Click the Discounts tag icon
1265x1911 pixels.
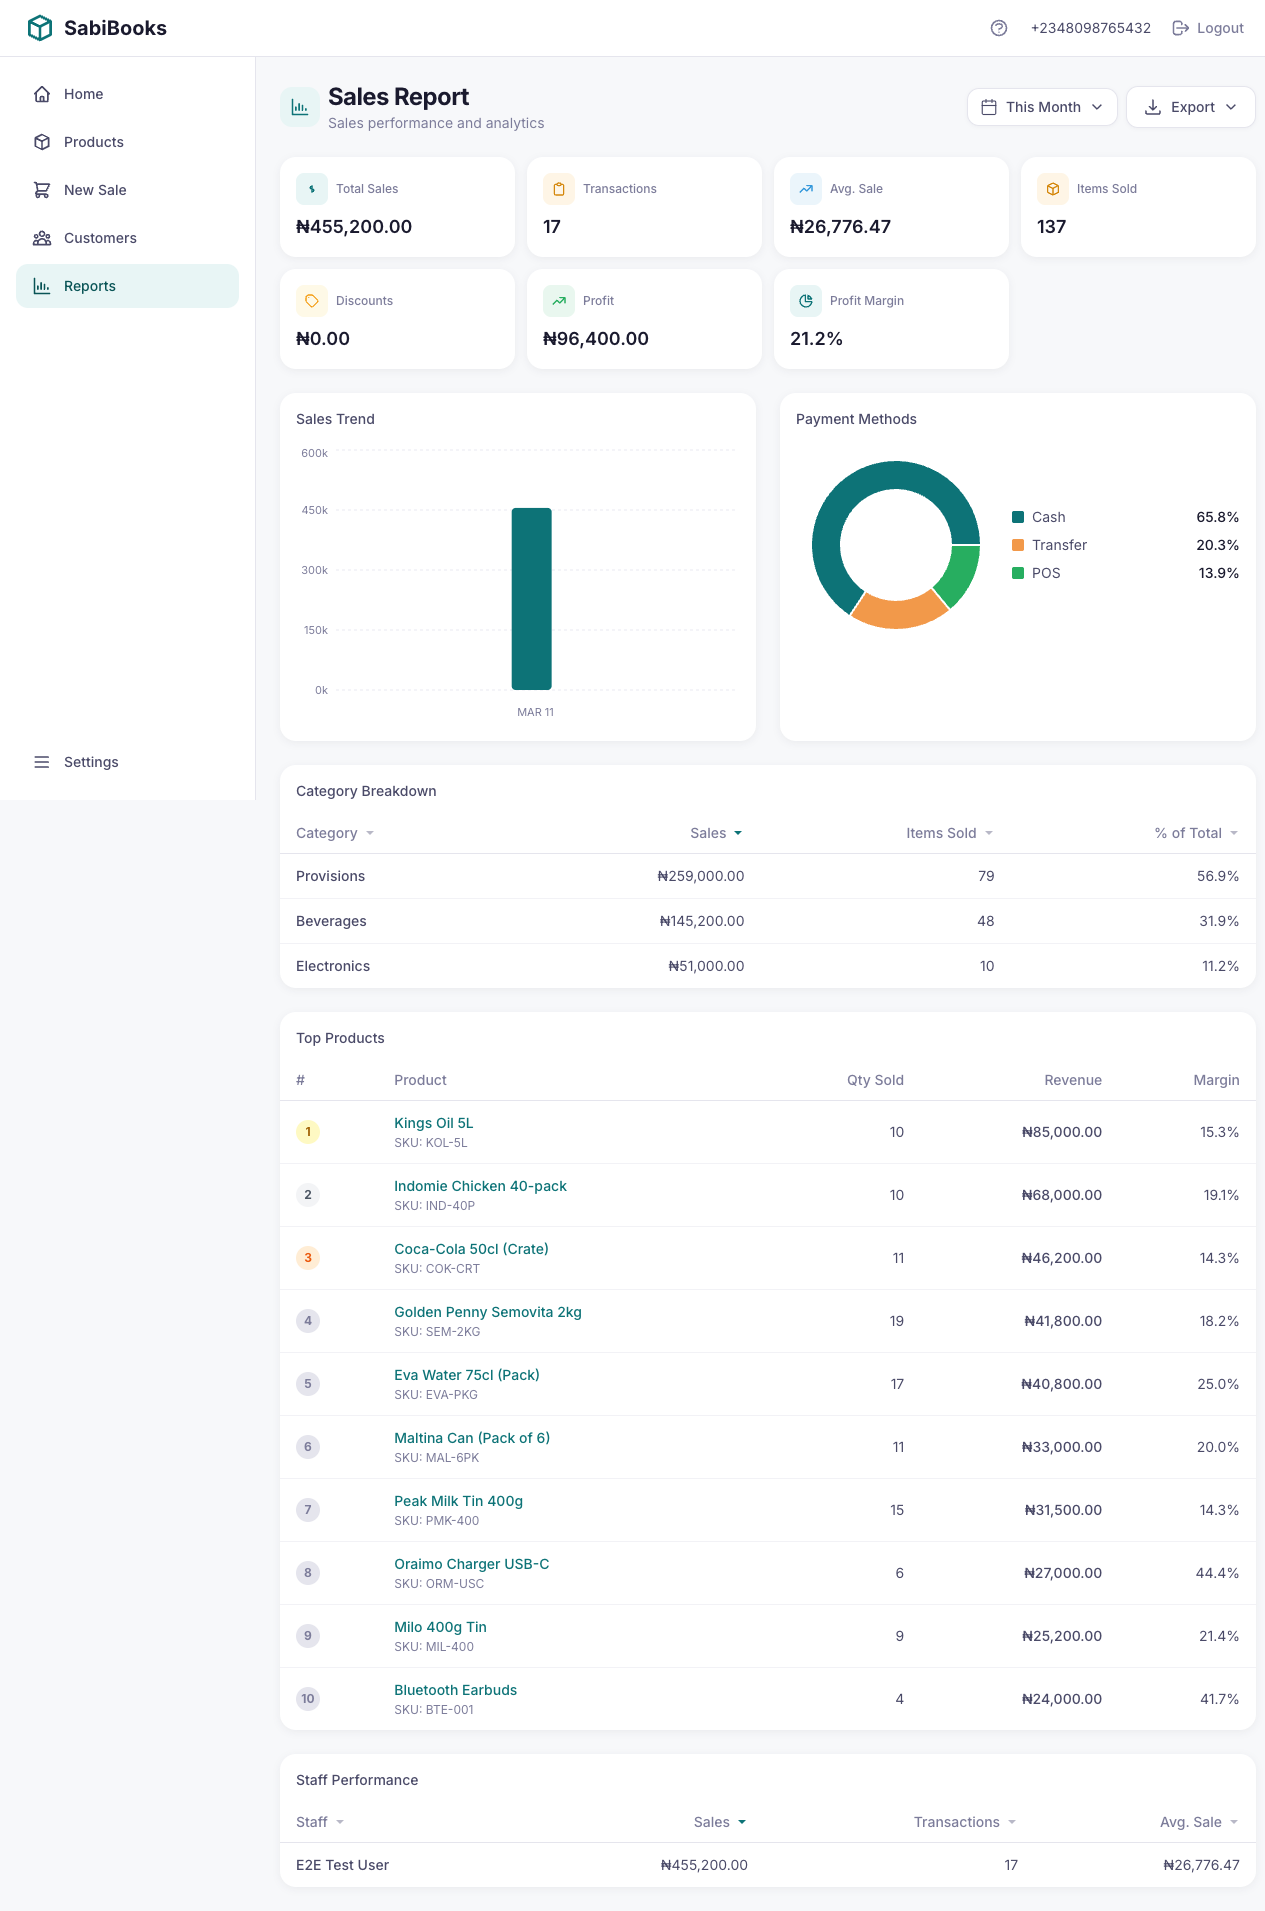pyautogui.click(x=312, y=301)
